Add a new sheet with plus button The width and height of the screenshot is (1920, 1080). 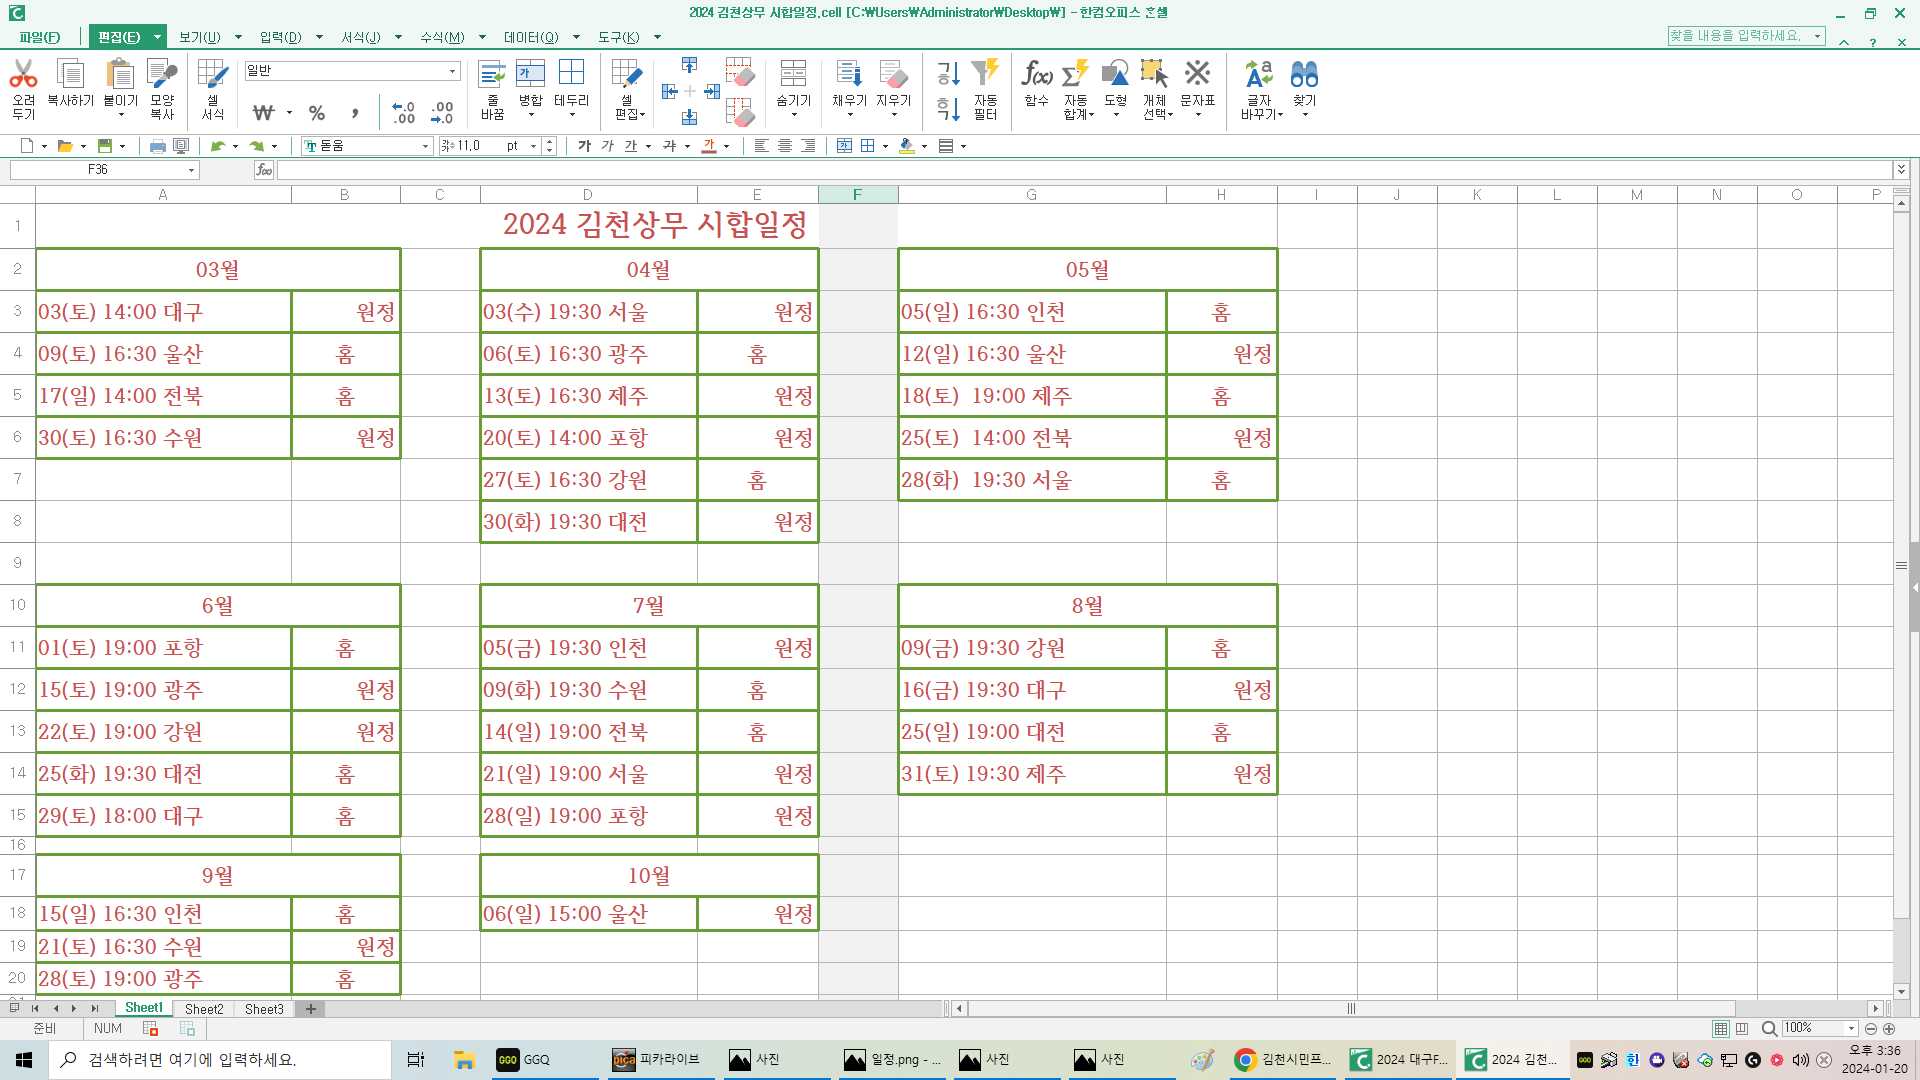[x=311, y=1009]
